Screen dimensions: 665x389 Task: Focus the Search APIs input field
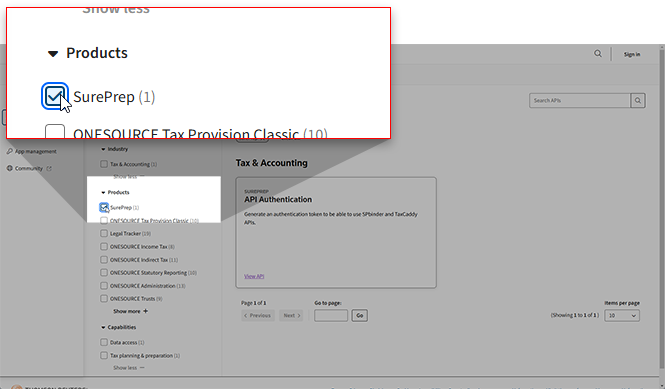pos(579,101)
